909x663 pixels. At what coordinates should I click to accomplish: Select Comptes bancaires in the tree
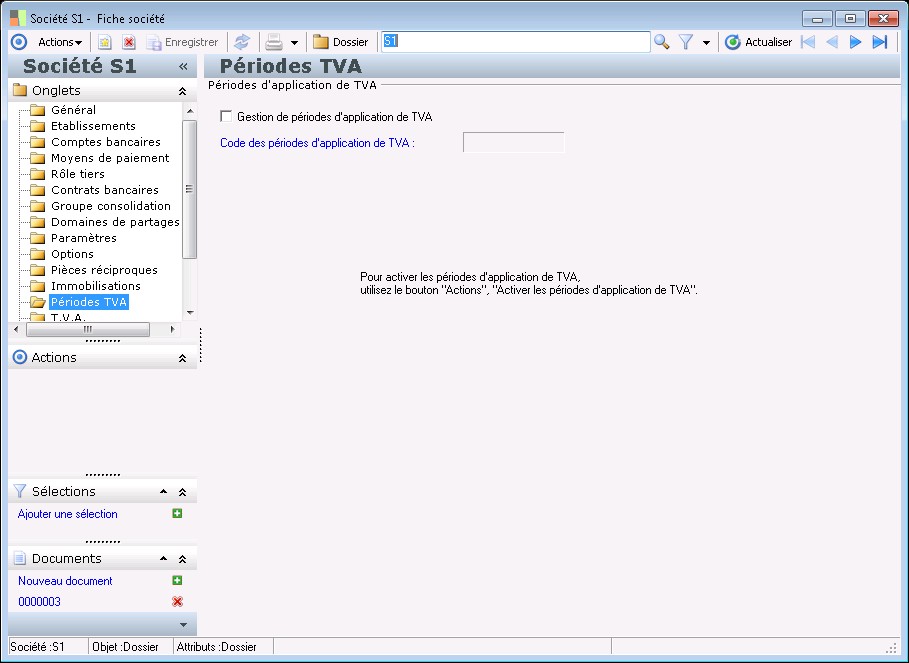tap(106, 142)
